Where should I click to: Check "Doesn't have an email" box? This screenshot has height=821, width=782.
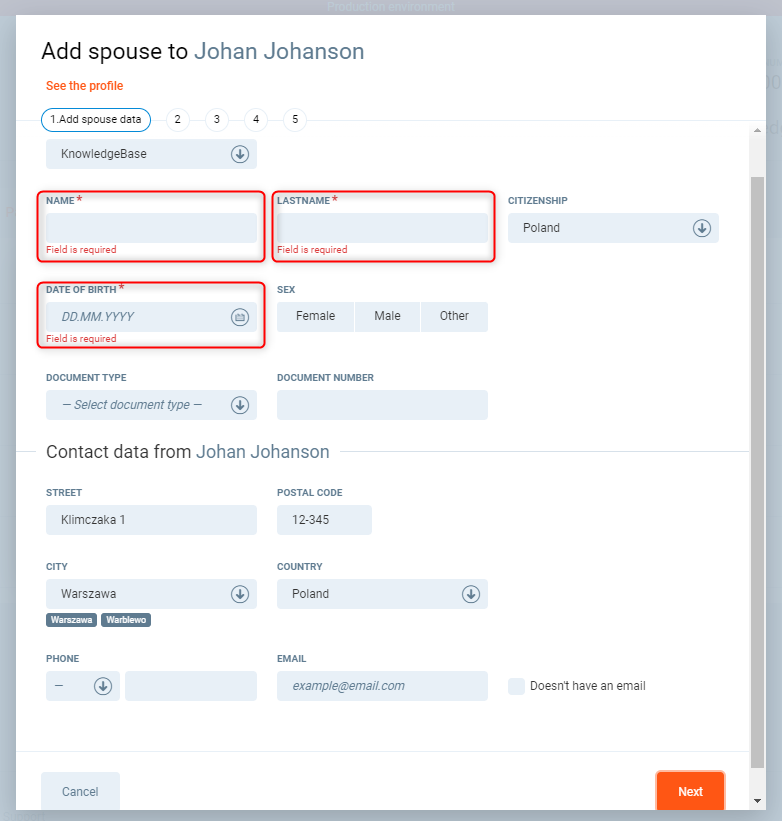tap(516, 686)
